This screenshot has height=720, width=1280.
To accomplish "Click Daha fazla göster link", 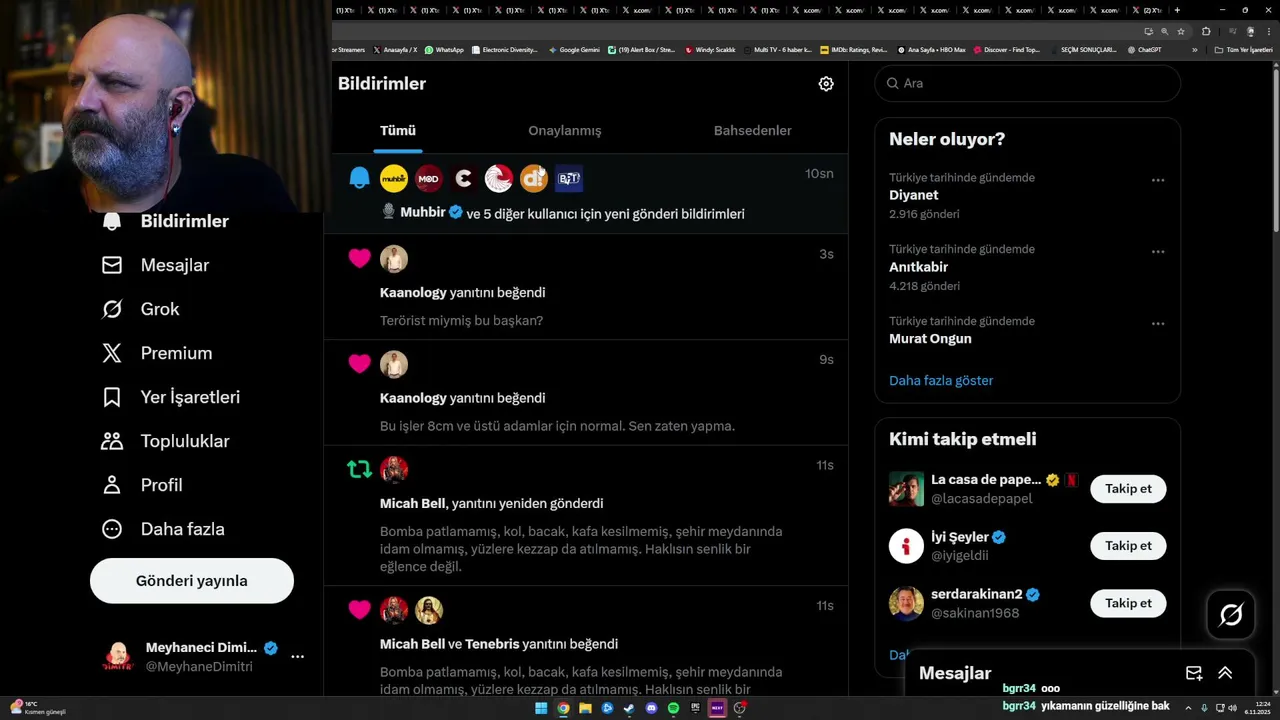I will pos(941,381).
